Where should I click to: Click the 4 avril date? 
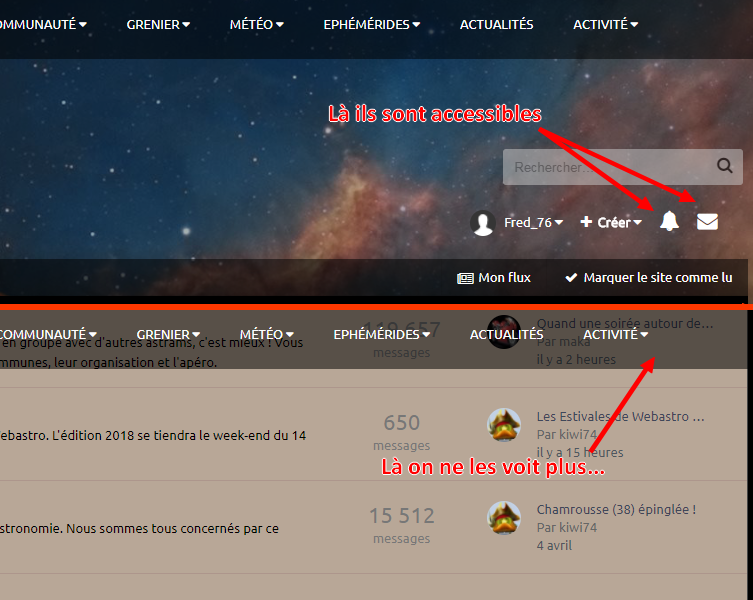[x=554, y=546]
